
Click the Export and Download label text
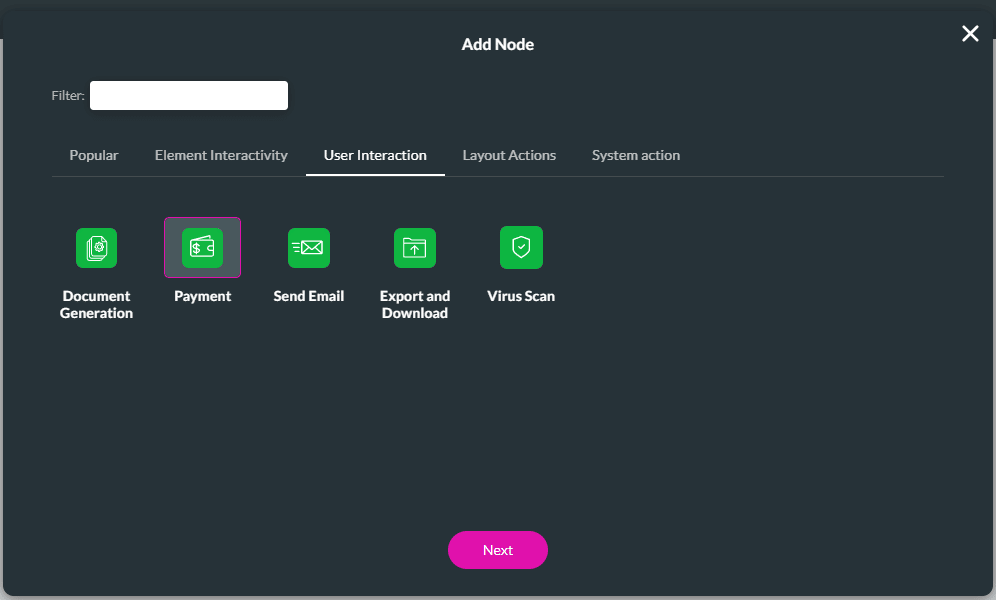[x=415, y=304]
